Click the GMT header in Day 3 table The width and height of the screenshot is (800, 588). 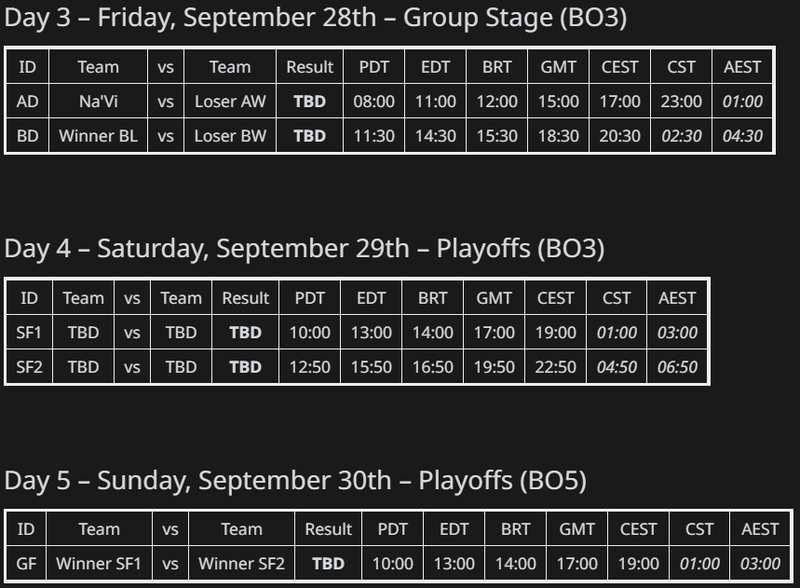pyautogui.click(x=558, y=67)
